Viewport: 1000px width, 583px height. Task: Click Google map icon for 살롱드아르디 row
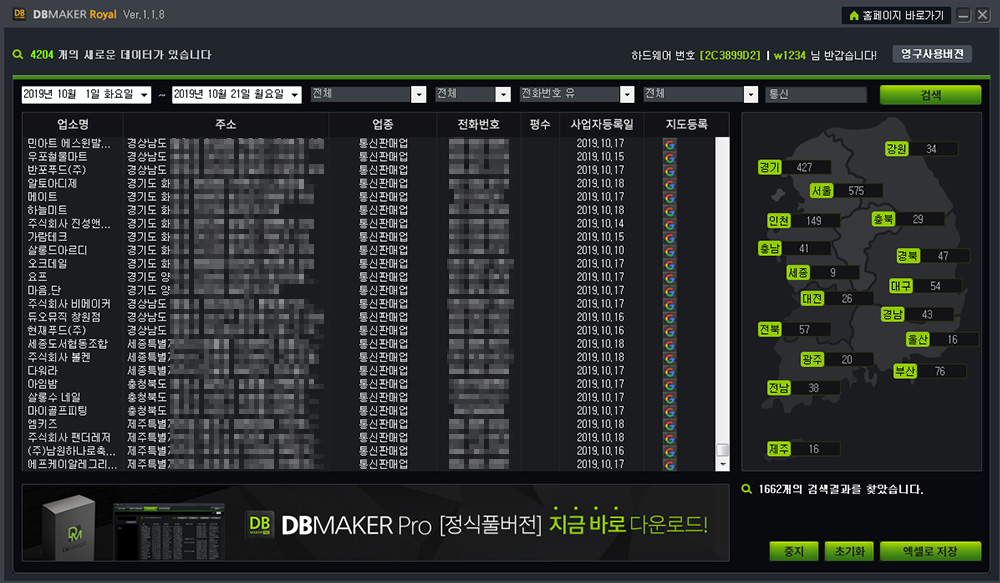(x=670, y=251)
